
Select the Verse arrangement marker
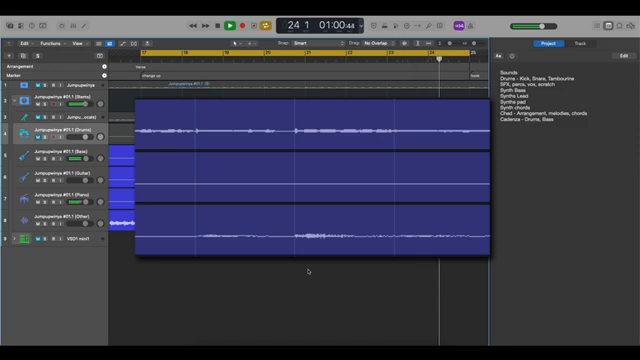pyautogui.click(x=140, y=67)
